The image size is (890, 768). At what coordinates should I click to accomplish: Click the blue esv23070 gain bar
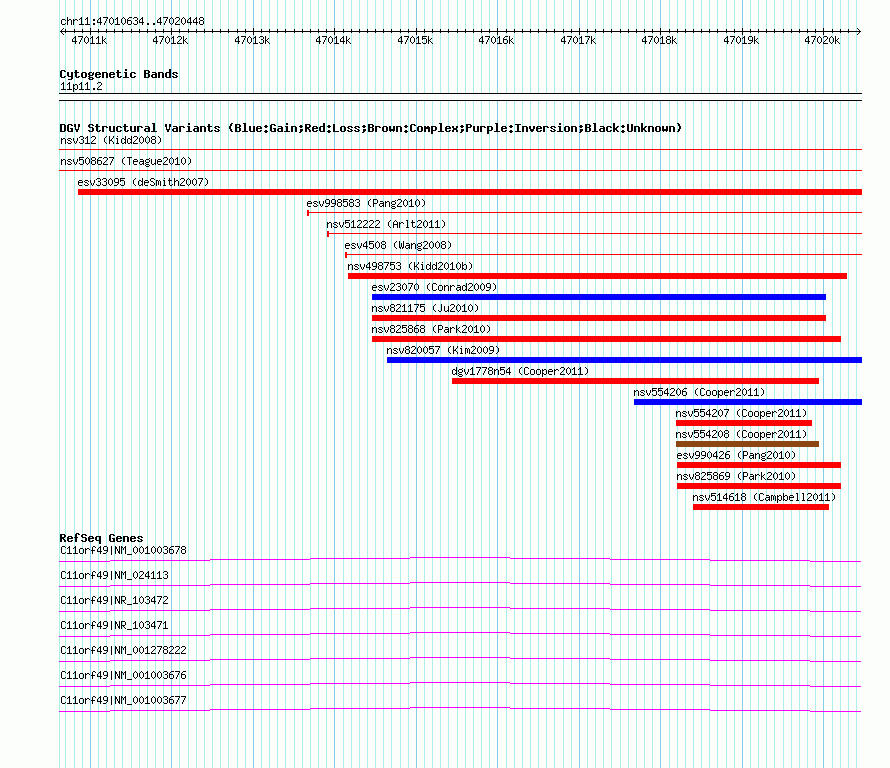[x=599, y=297]
